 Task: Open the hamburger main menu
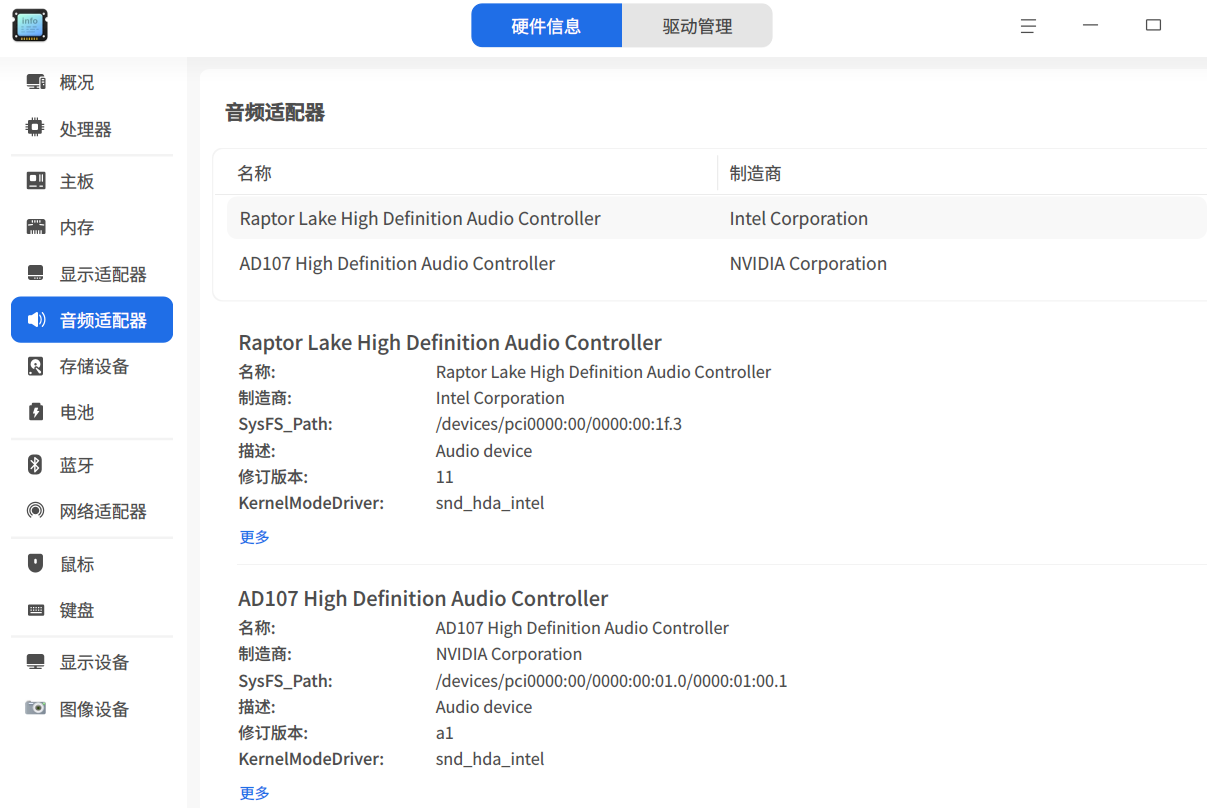pos(1028,26)
